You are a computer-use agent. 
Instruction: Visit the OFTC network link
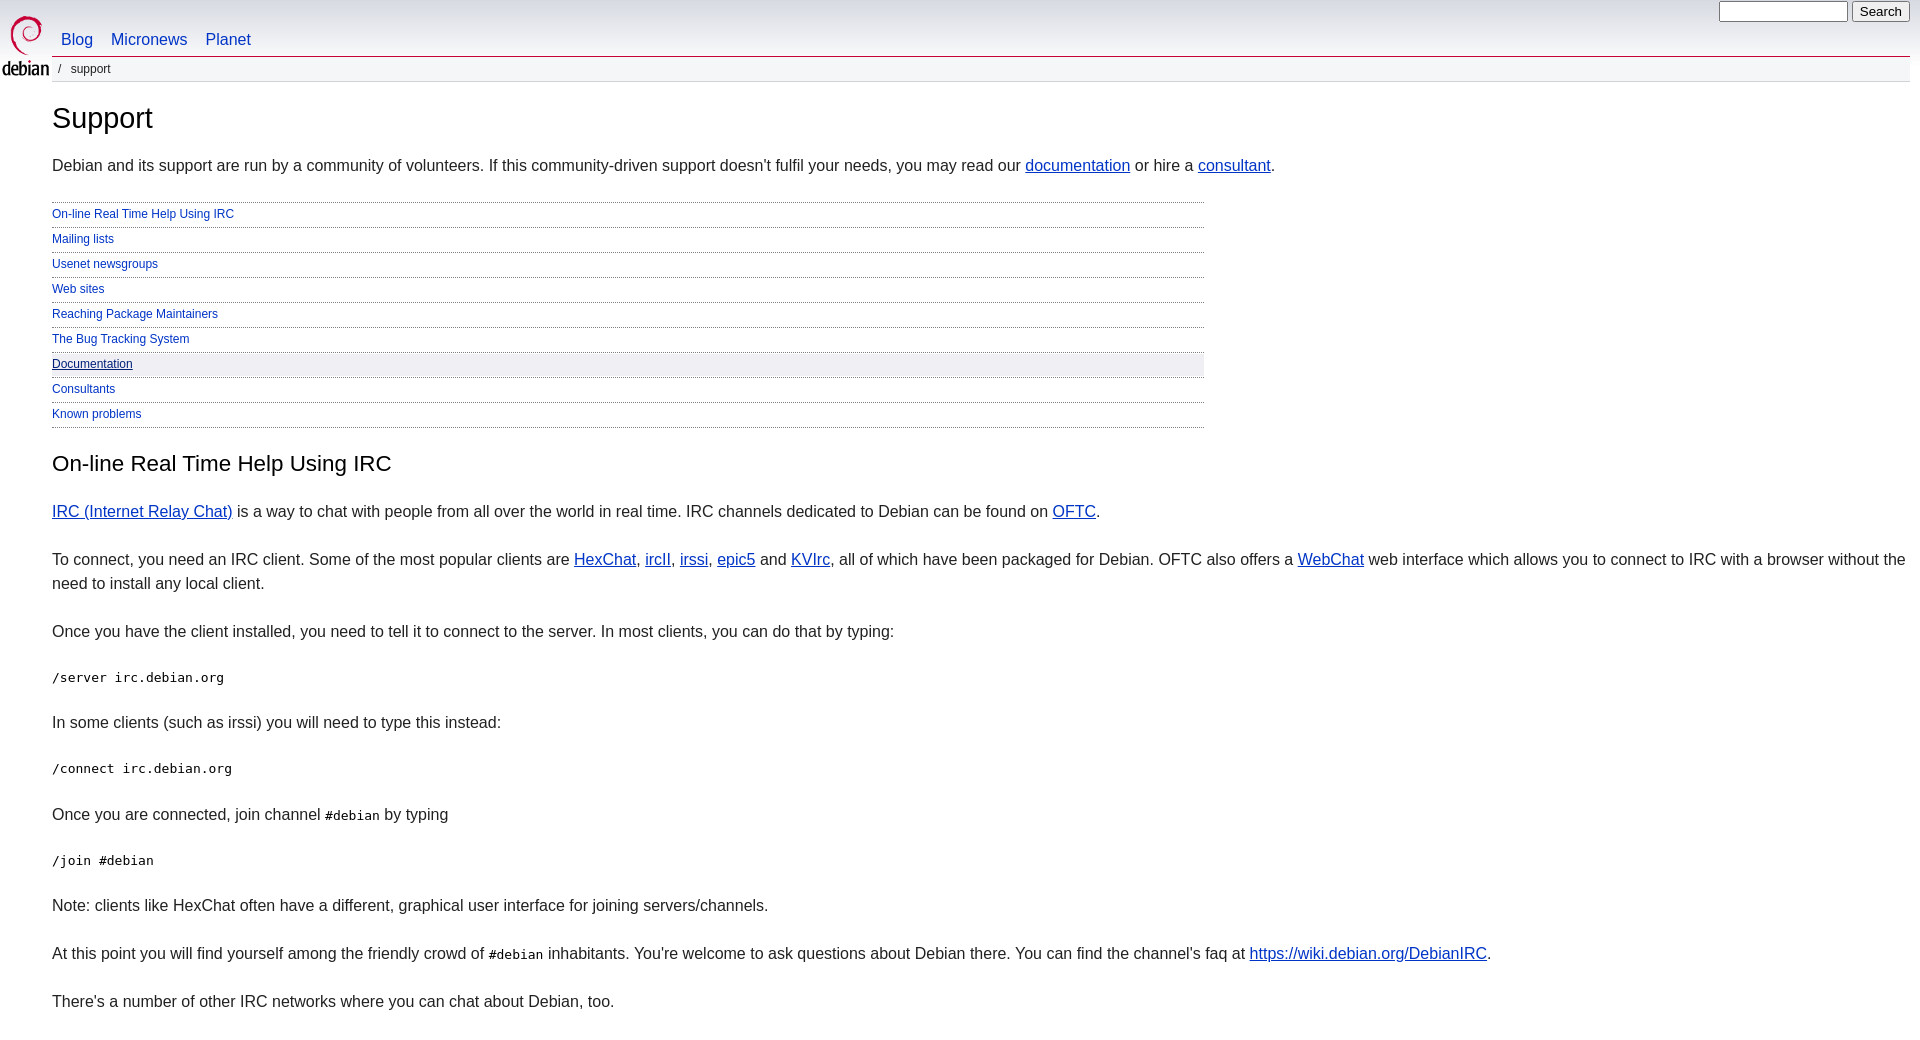1073,512
